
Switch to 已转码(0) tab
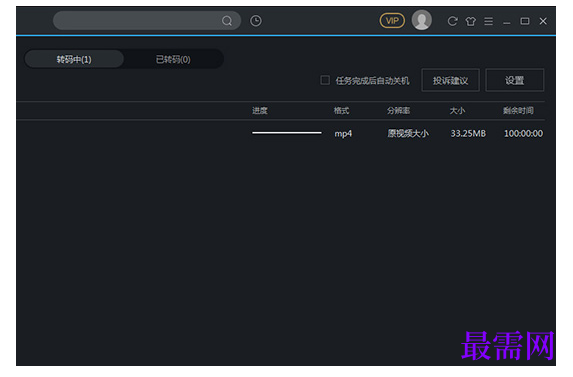coord(173,59)
